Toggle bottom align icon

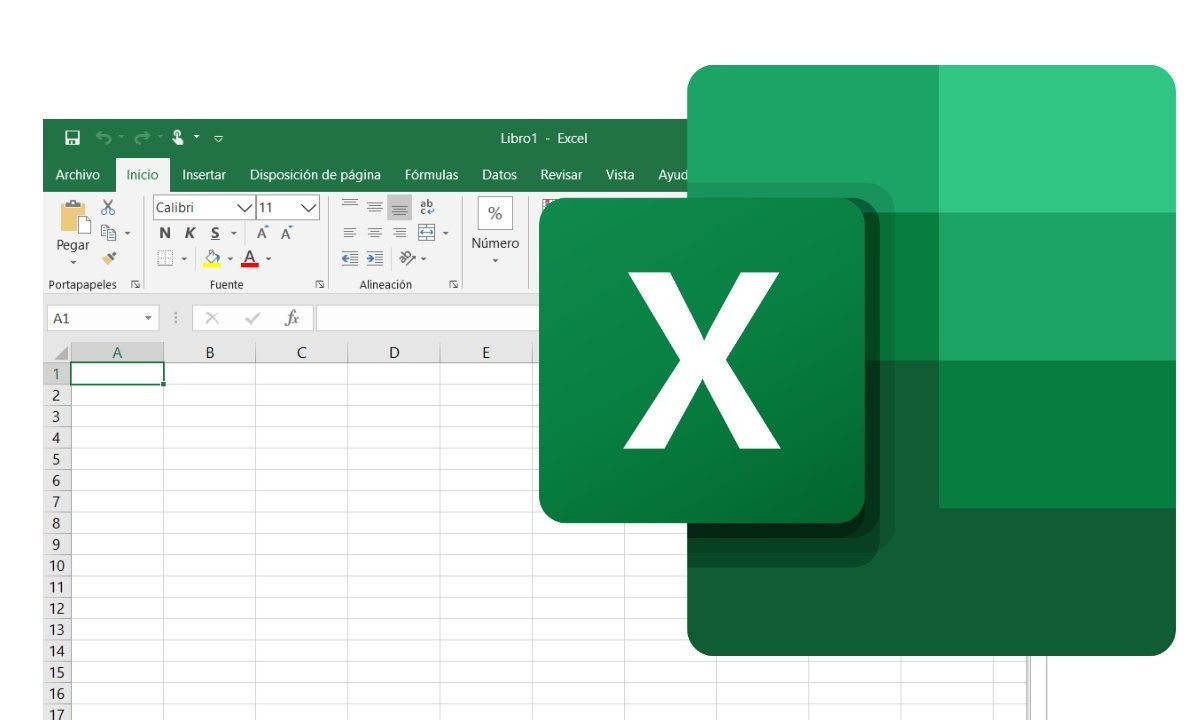click(399, 207)
